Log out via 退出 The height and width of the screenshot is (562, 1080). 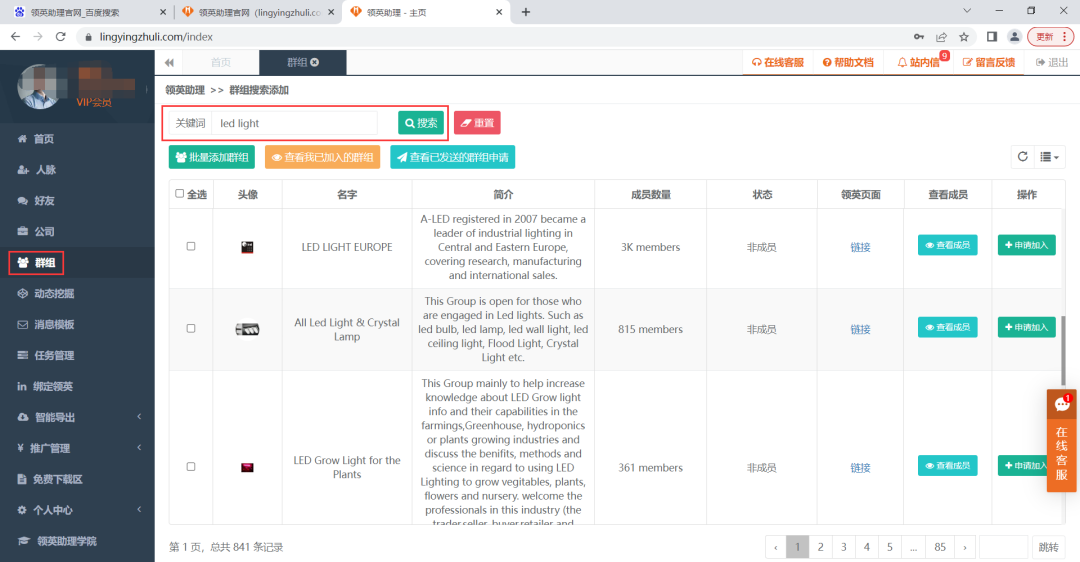(x=1052, y=62)
